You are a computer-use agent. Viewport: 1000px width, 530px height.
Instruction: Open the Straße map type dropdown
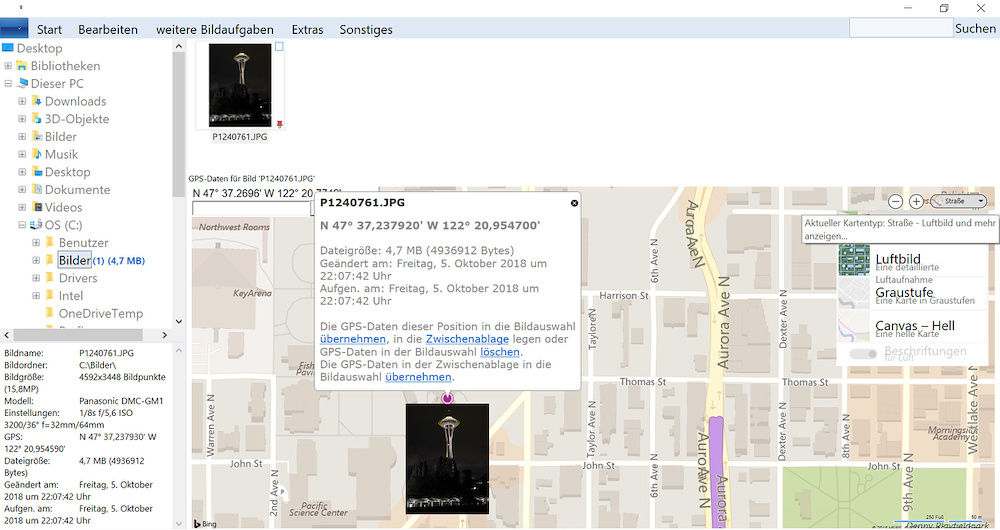pos(958,201)
